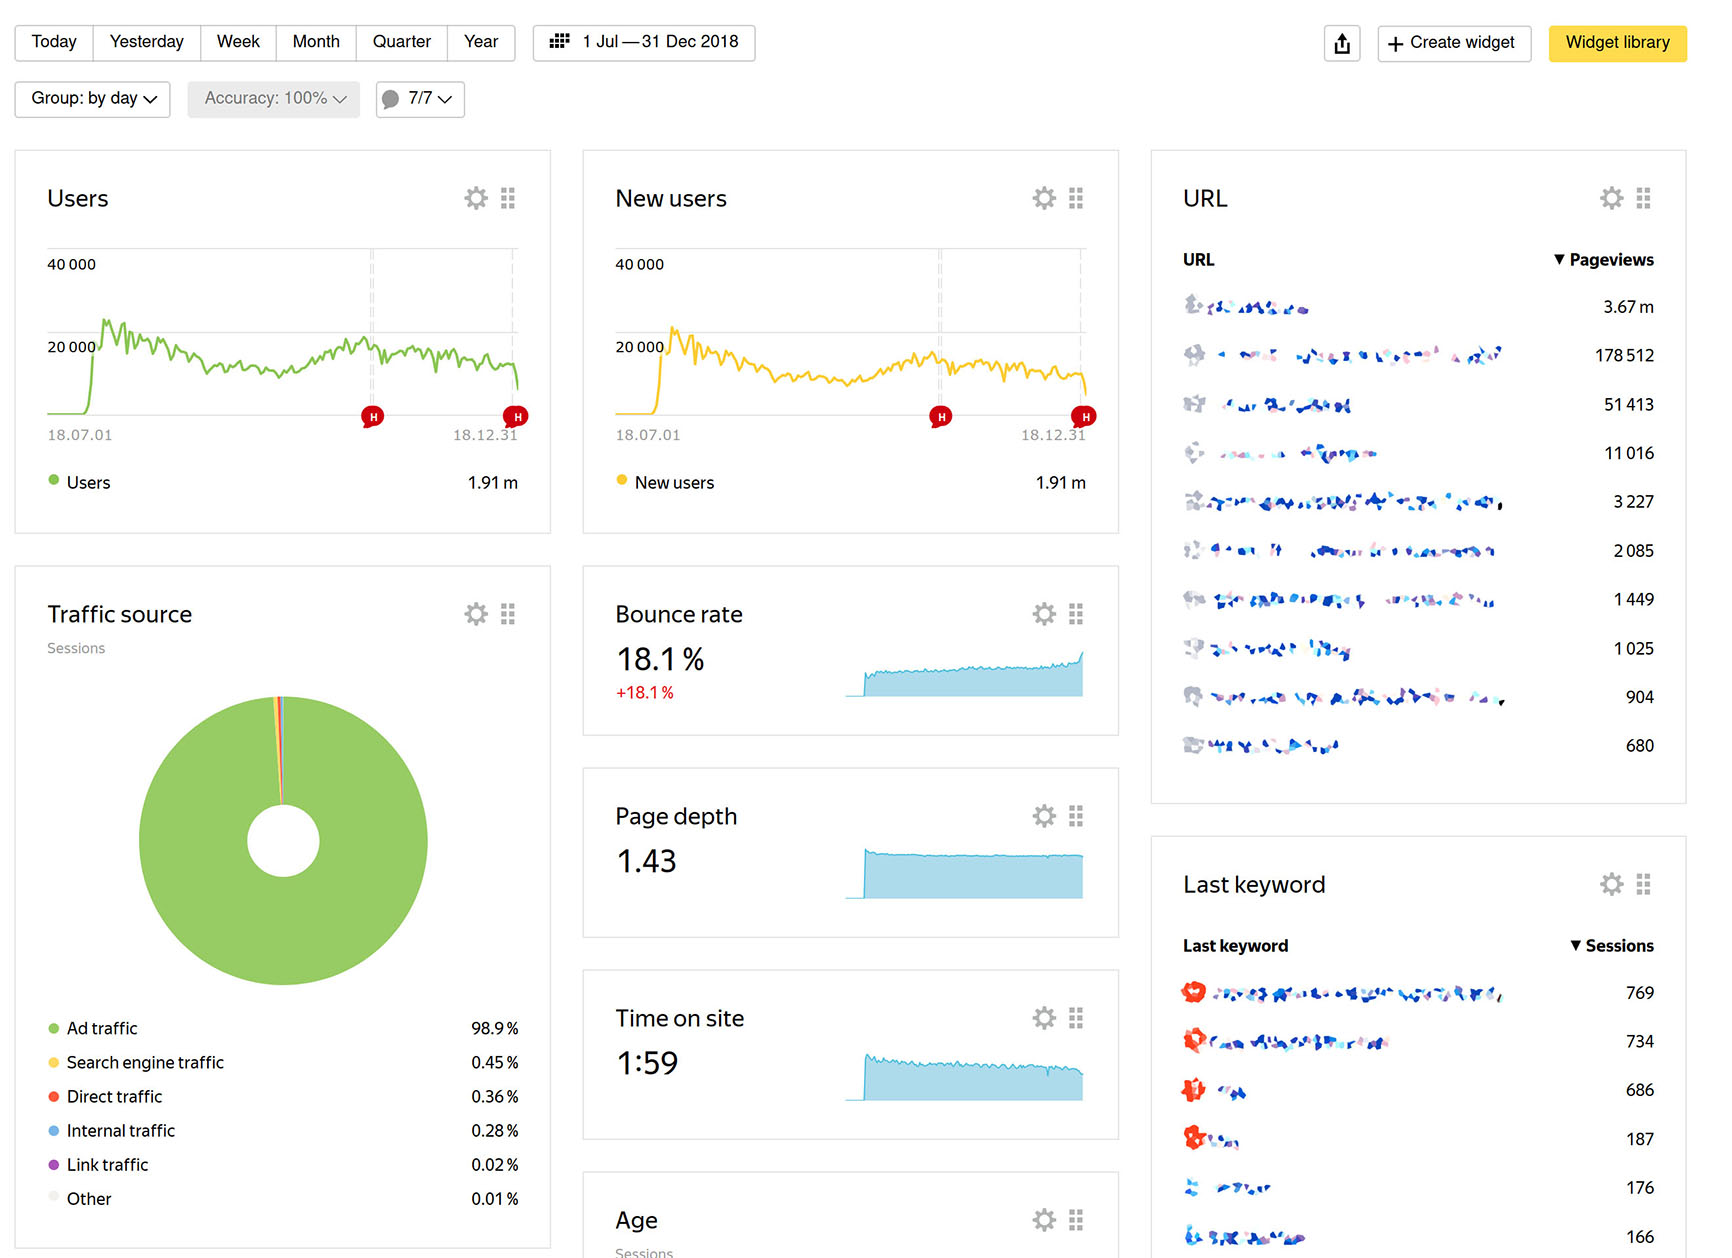Click the Create widget button
Image resolution: width=1732 pixels, height=1258 pixels.
coord(1454,43)
